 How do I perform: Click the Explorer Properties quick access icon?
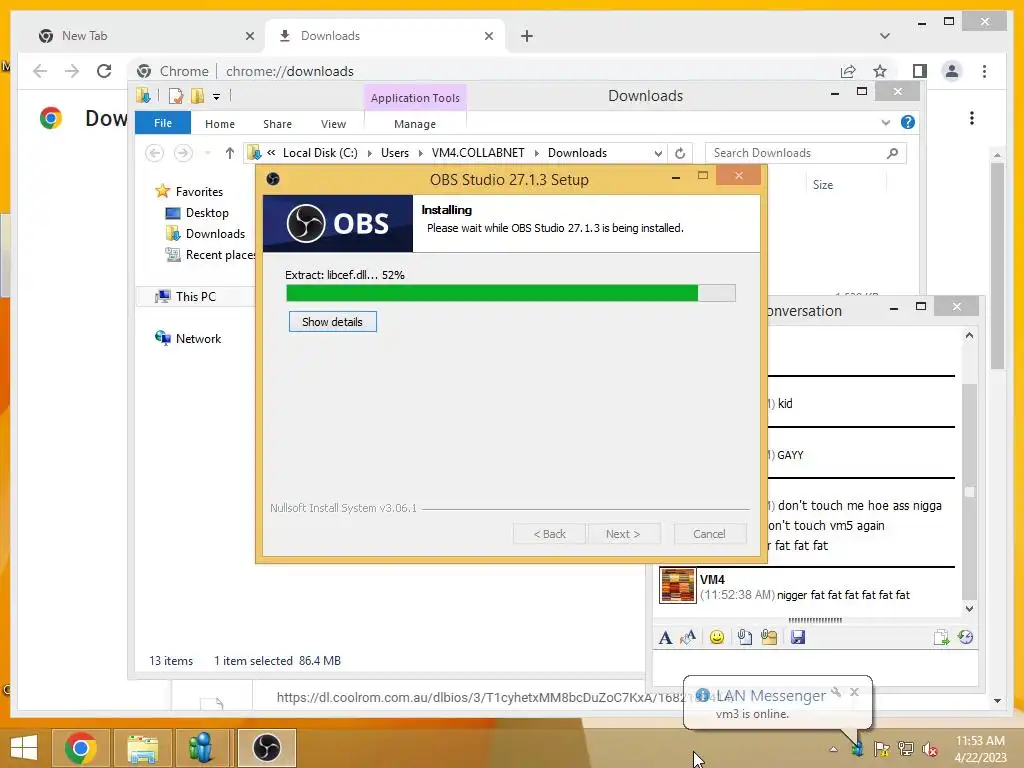[176, 97]
